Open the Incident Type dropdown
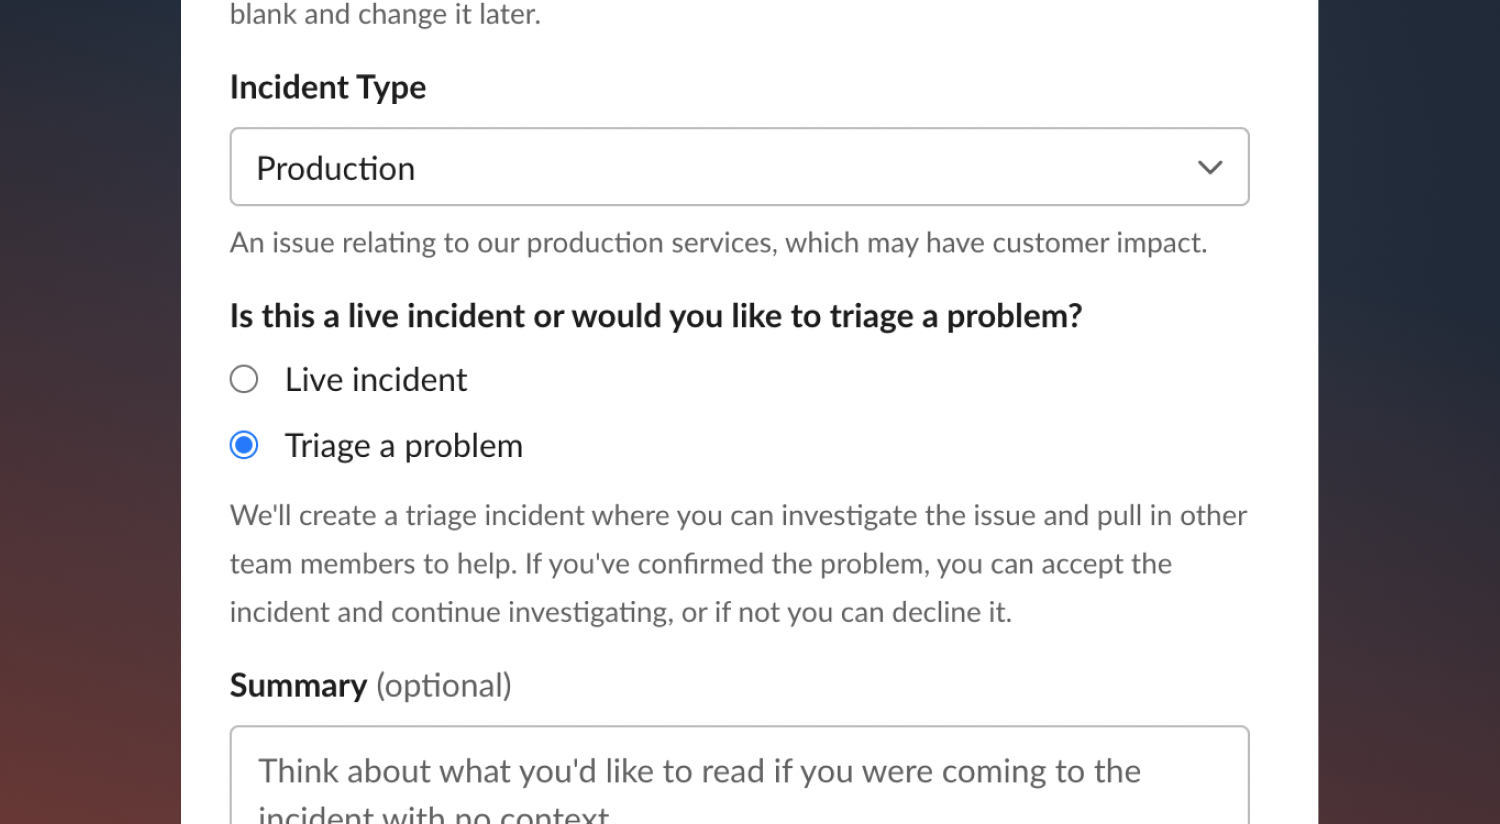Screen dimensions: 1500x824 point(738,167)
